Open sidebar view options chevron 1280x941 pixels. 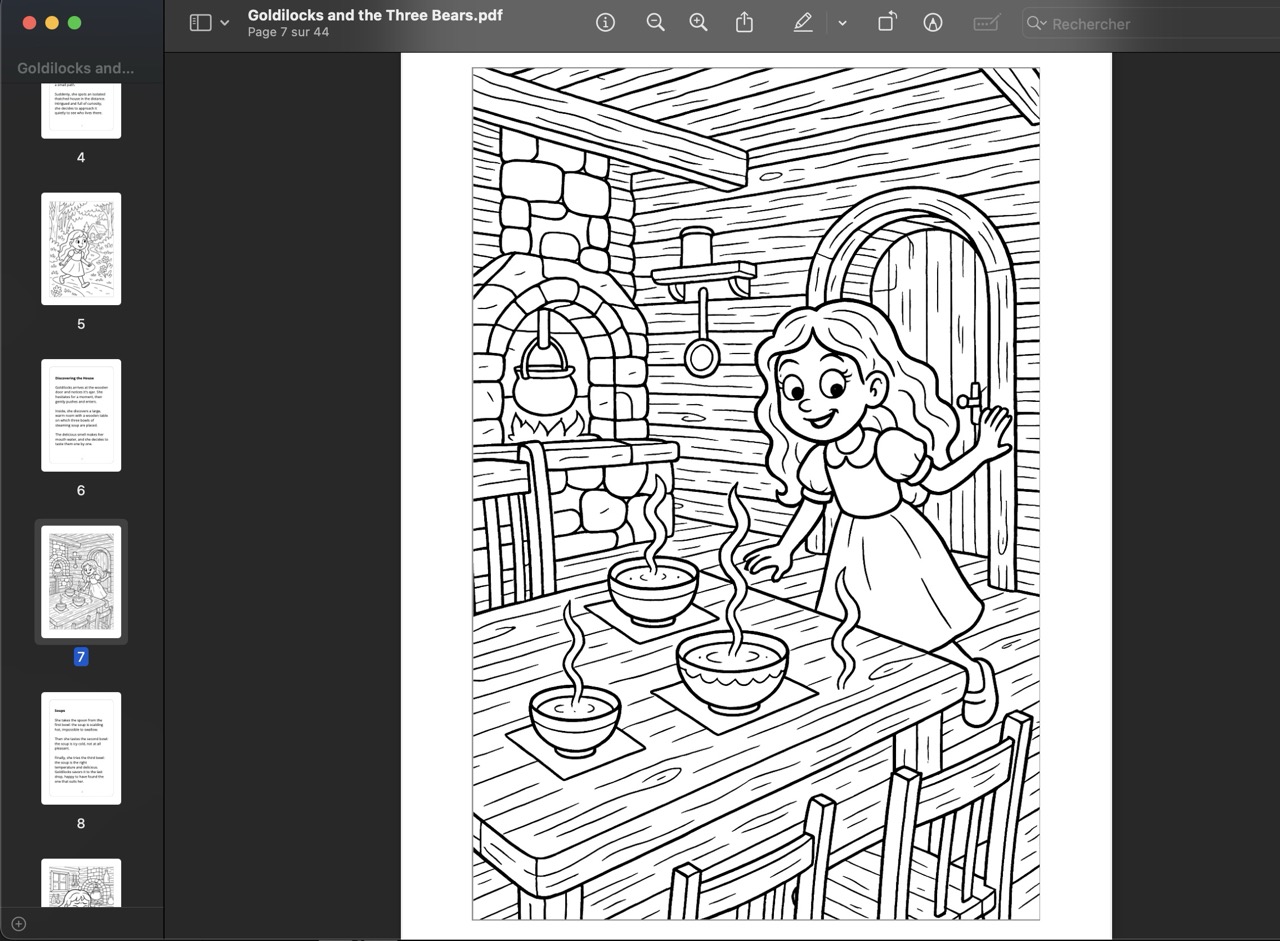pos(225,23)
